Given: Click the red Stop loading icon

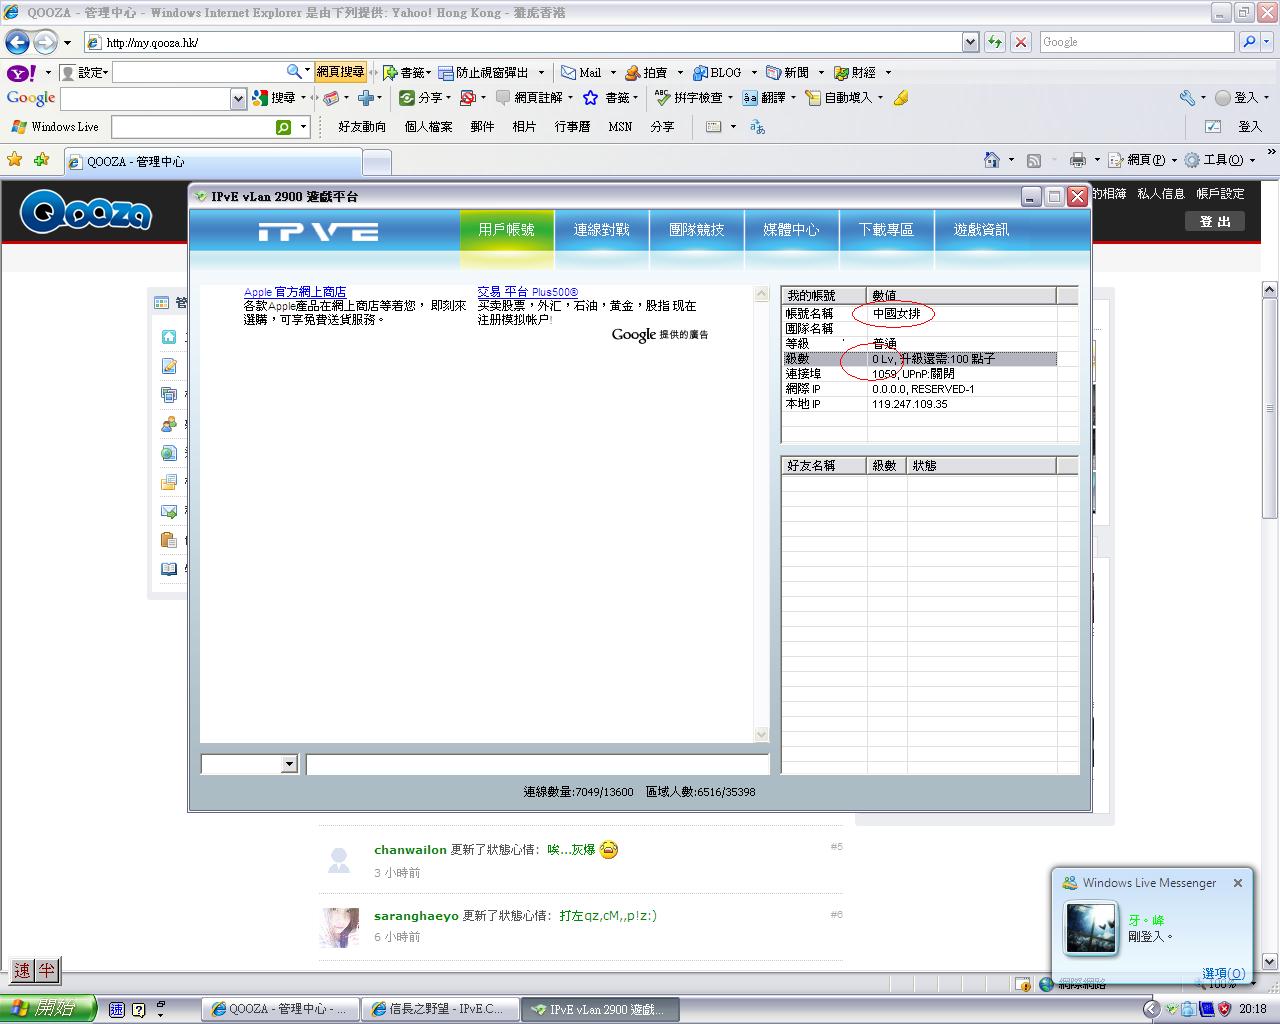Looking at the screenshot, I should click(1020, 42).
